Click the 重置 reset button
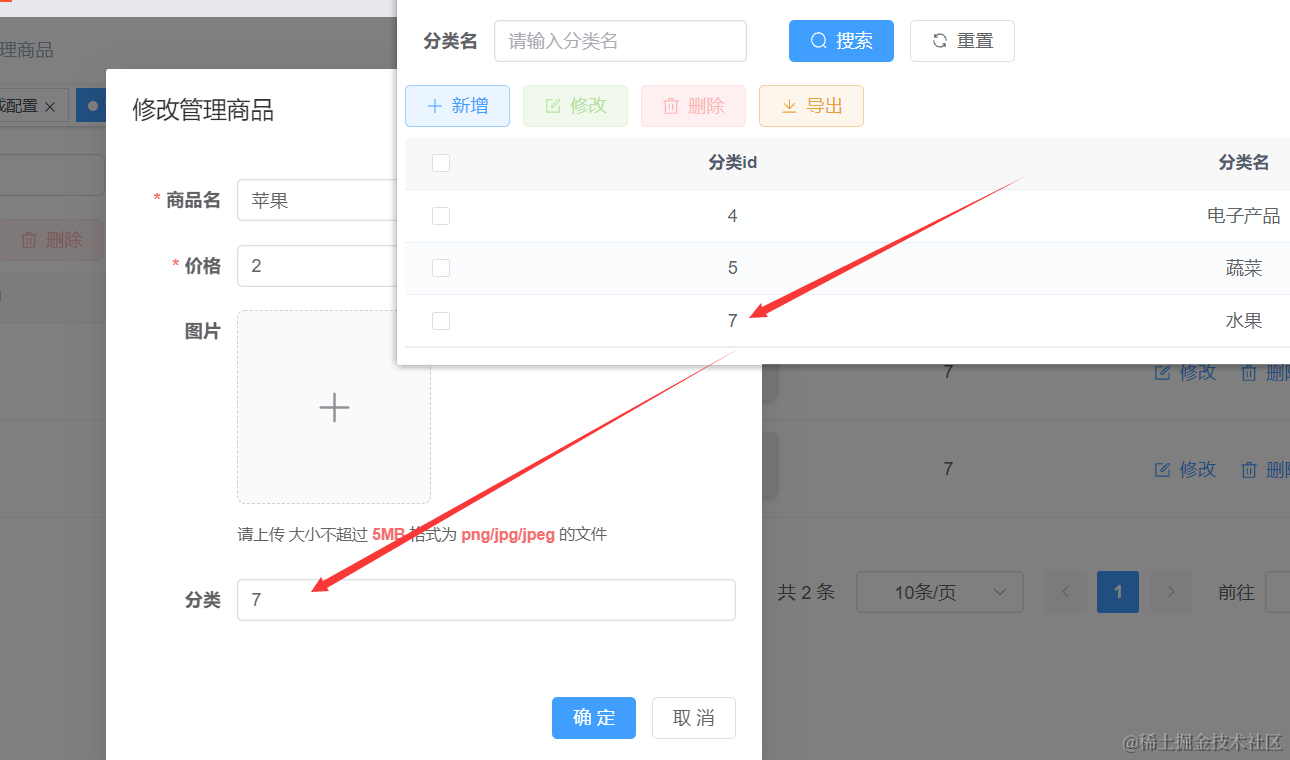This screenshot has height=760, width=1290. point(962,41)
